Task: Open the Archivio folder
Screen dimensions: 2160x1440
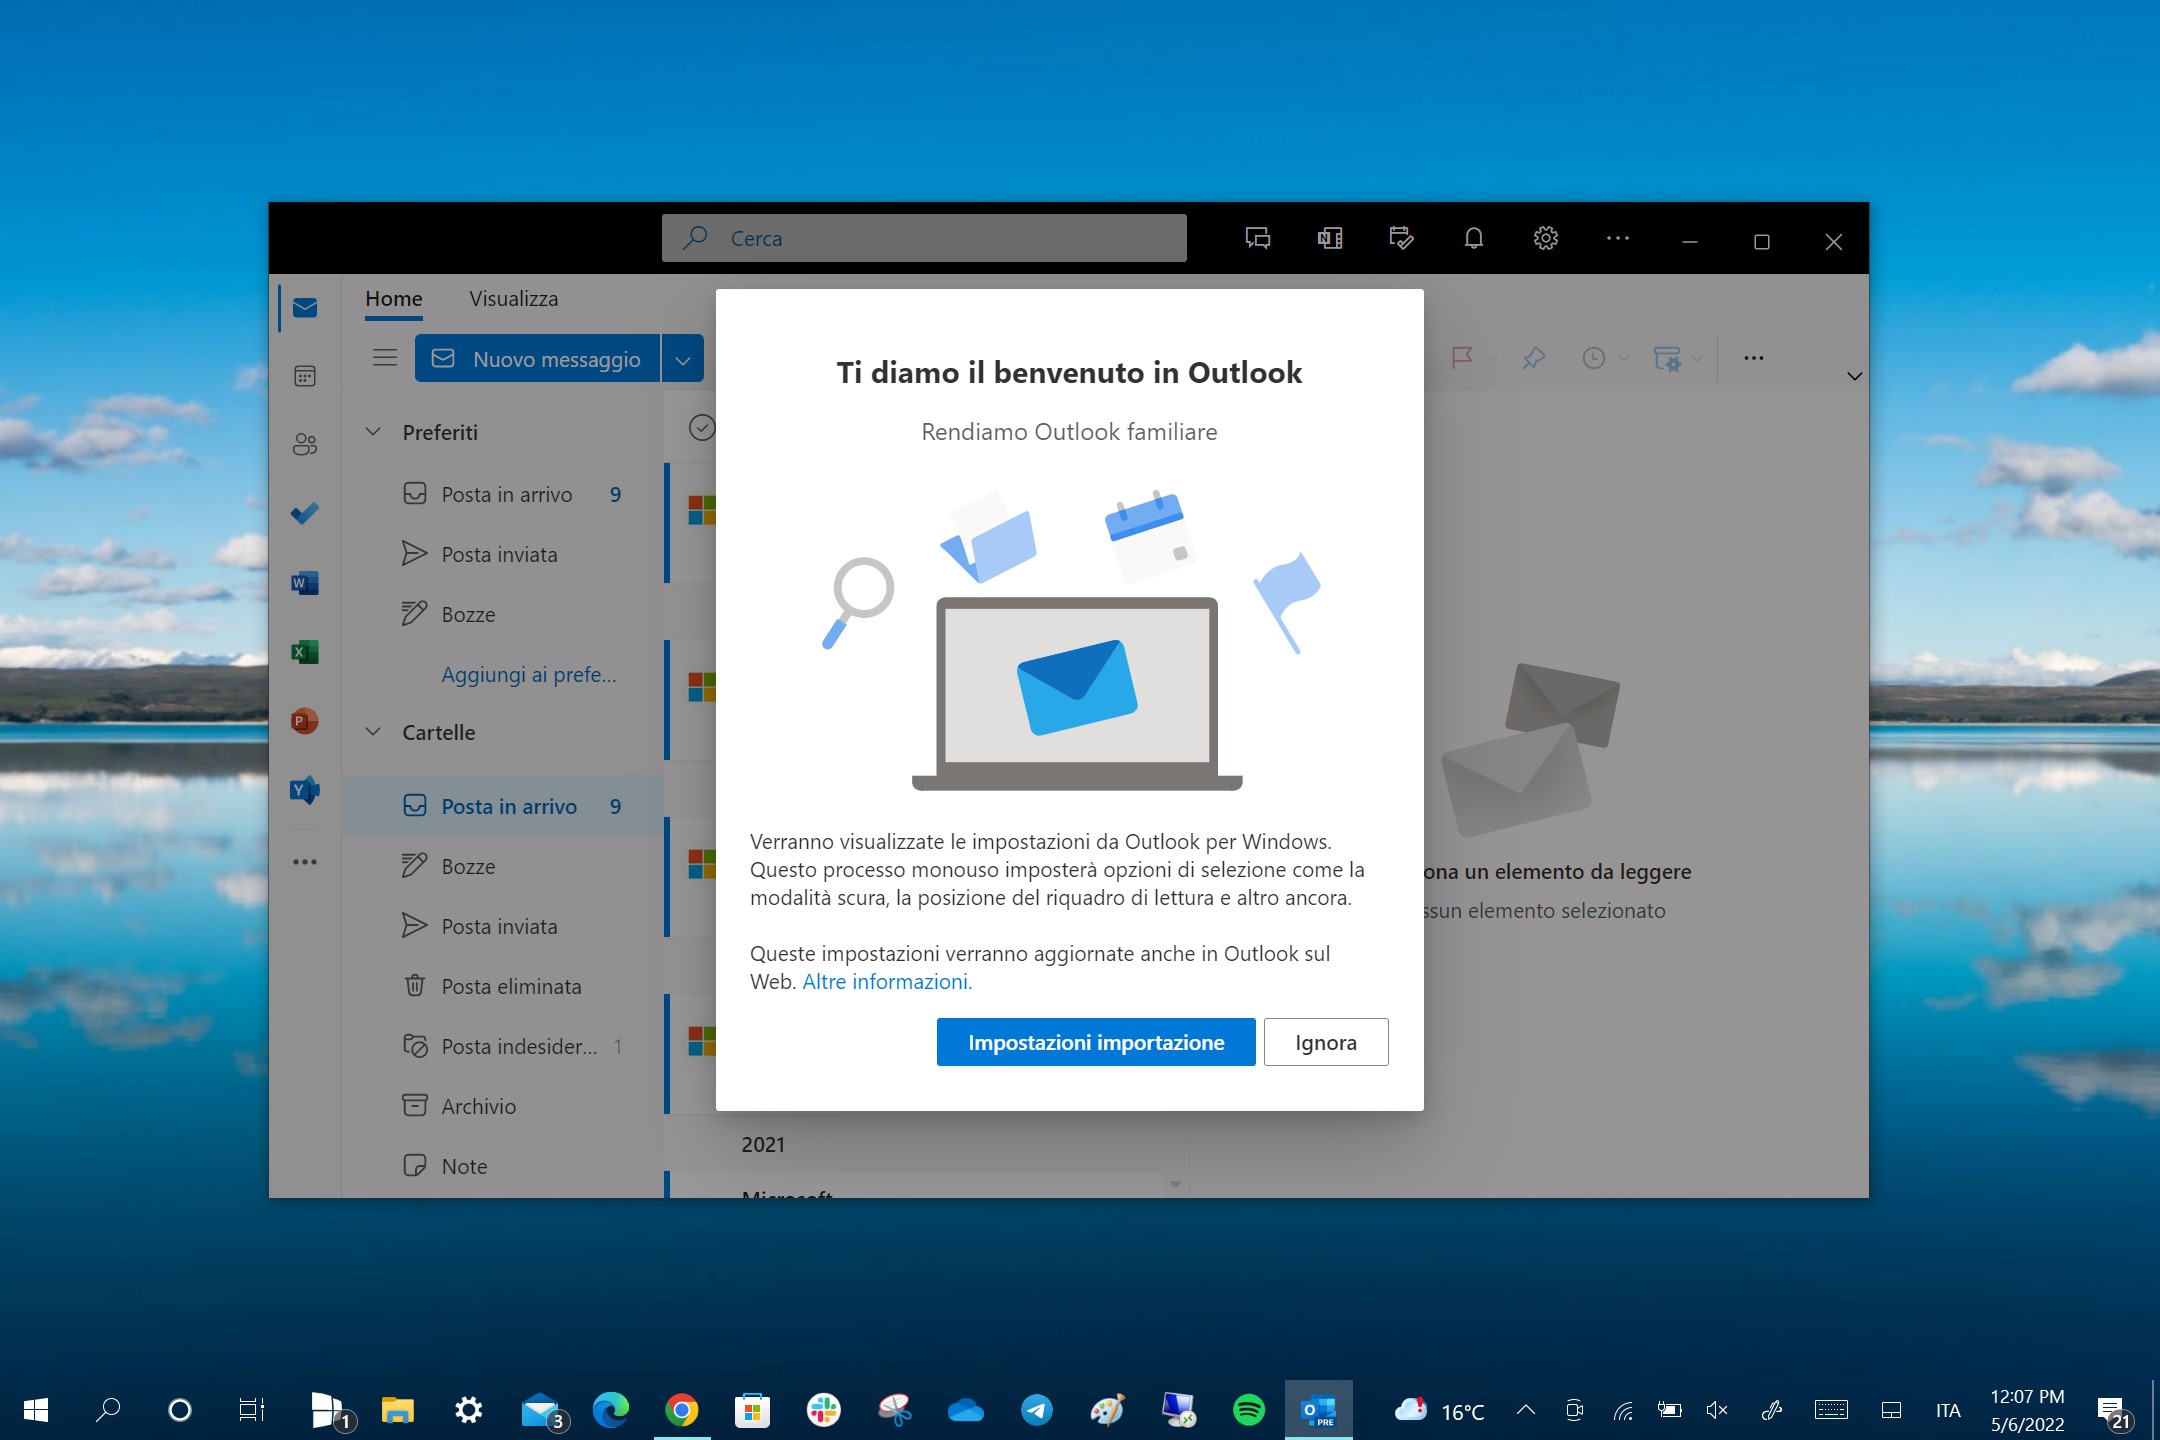Action: [503, 1106]
